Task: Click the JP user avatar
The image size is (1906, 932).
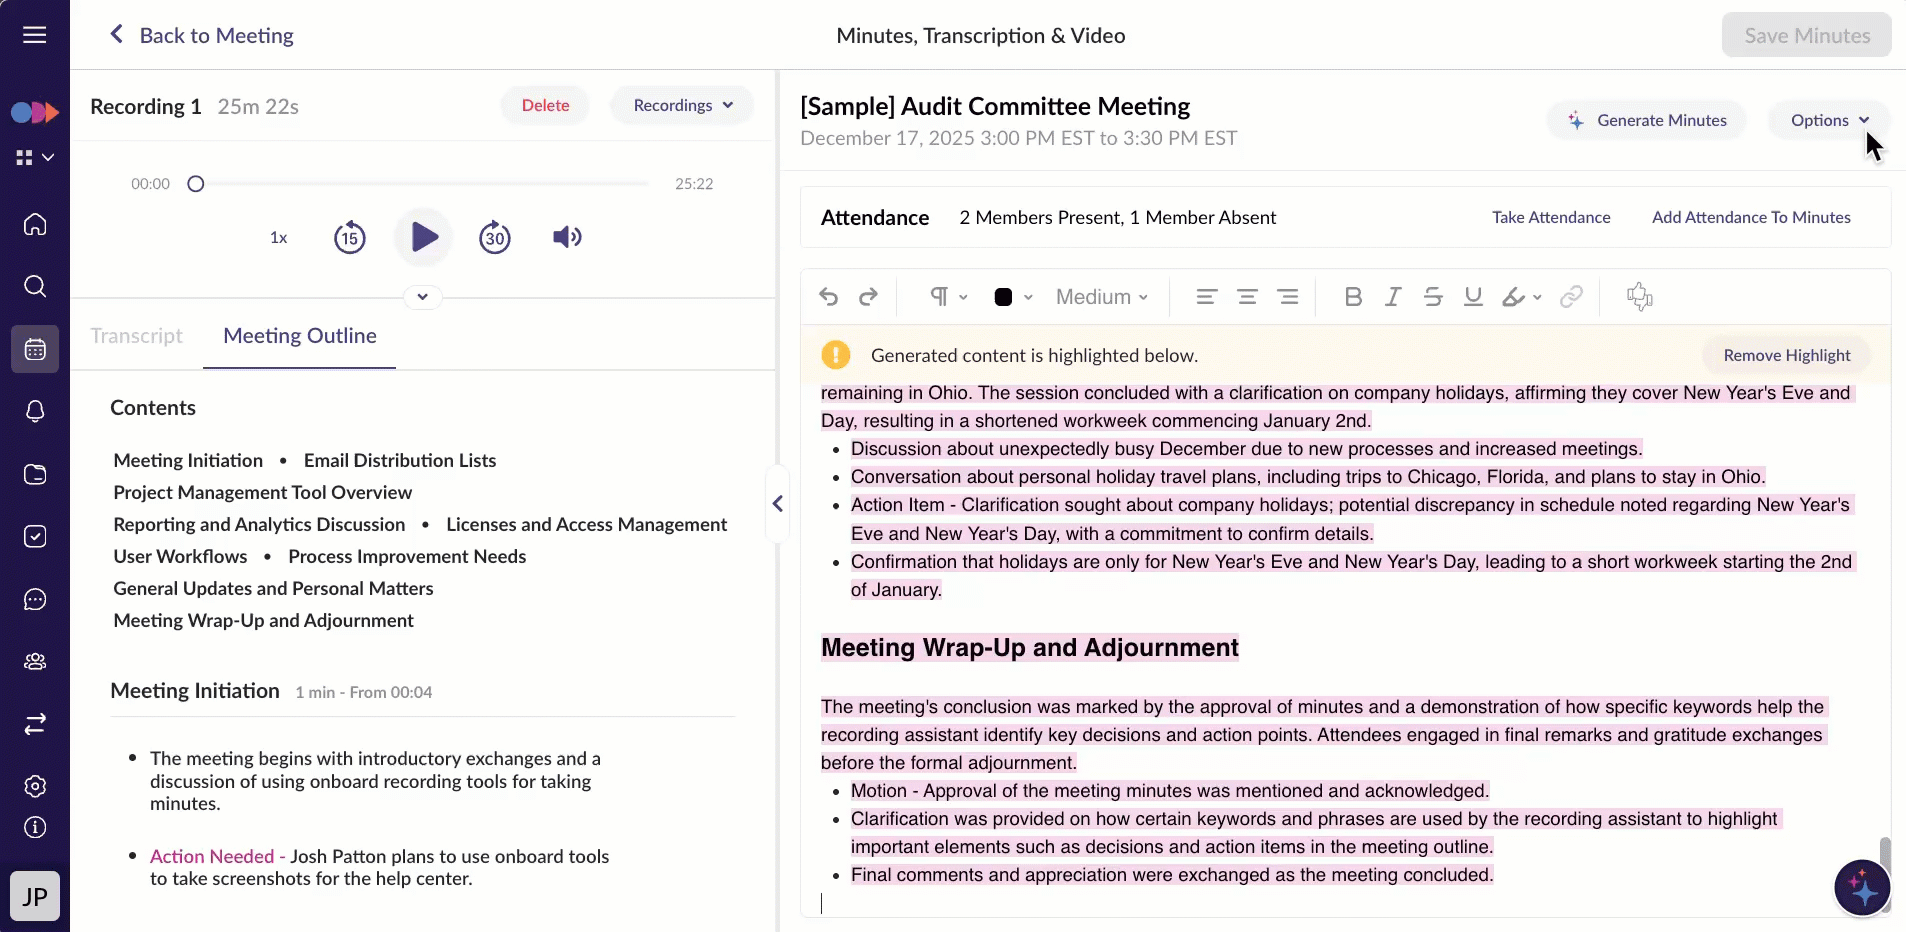Action: tap(35, 896)
